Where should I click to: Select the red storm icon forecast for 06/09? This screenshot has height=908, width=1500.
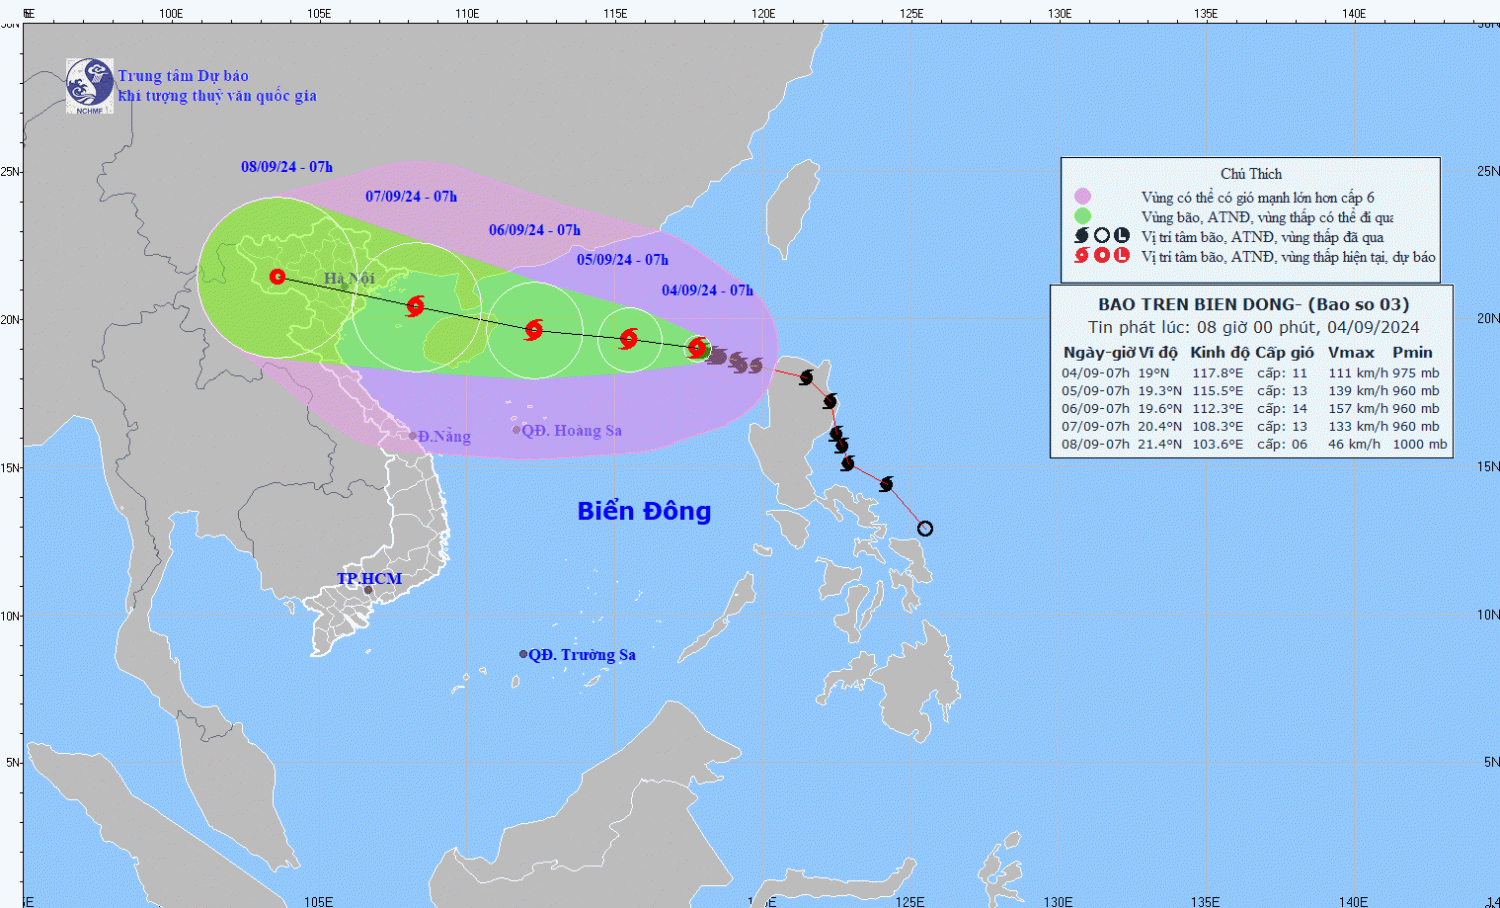tap(534, 329)
